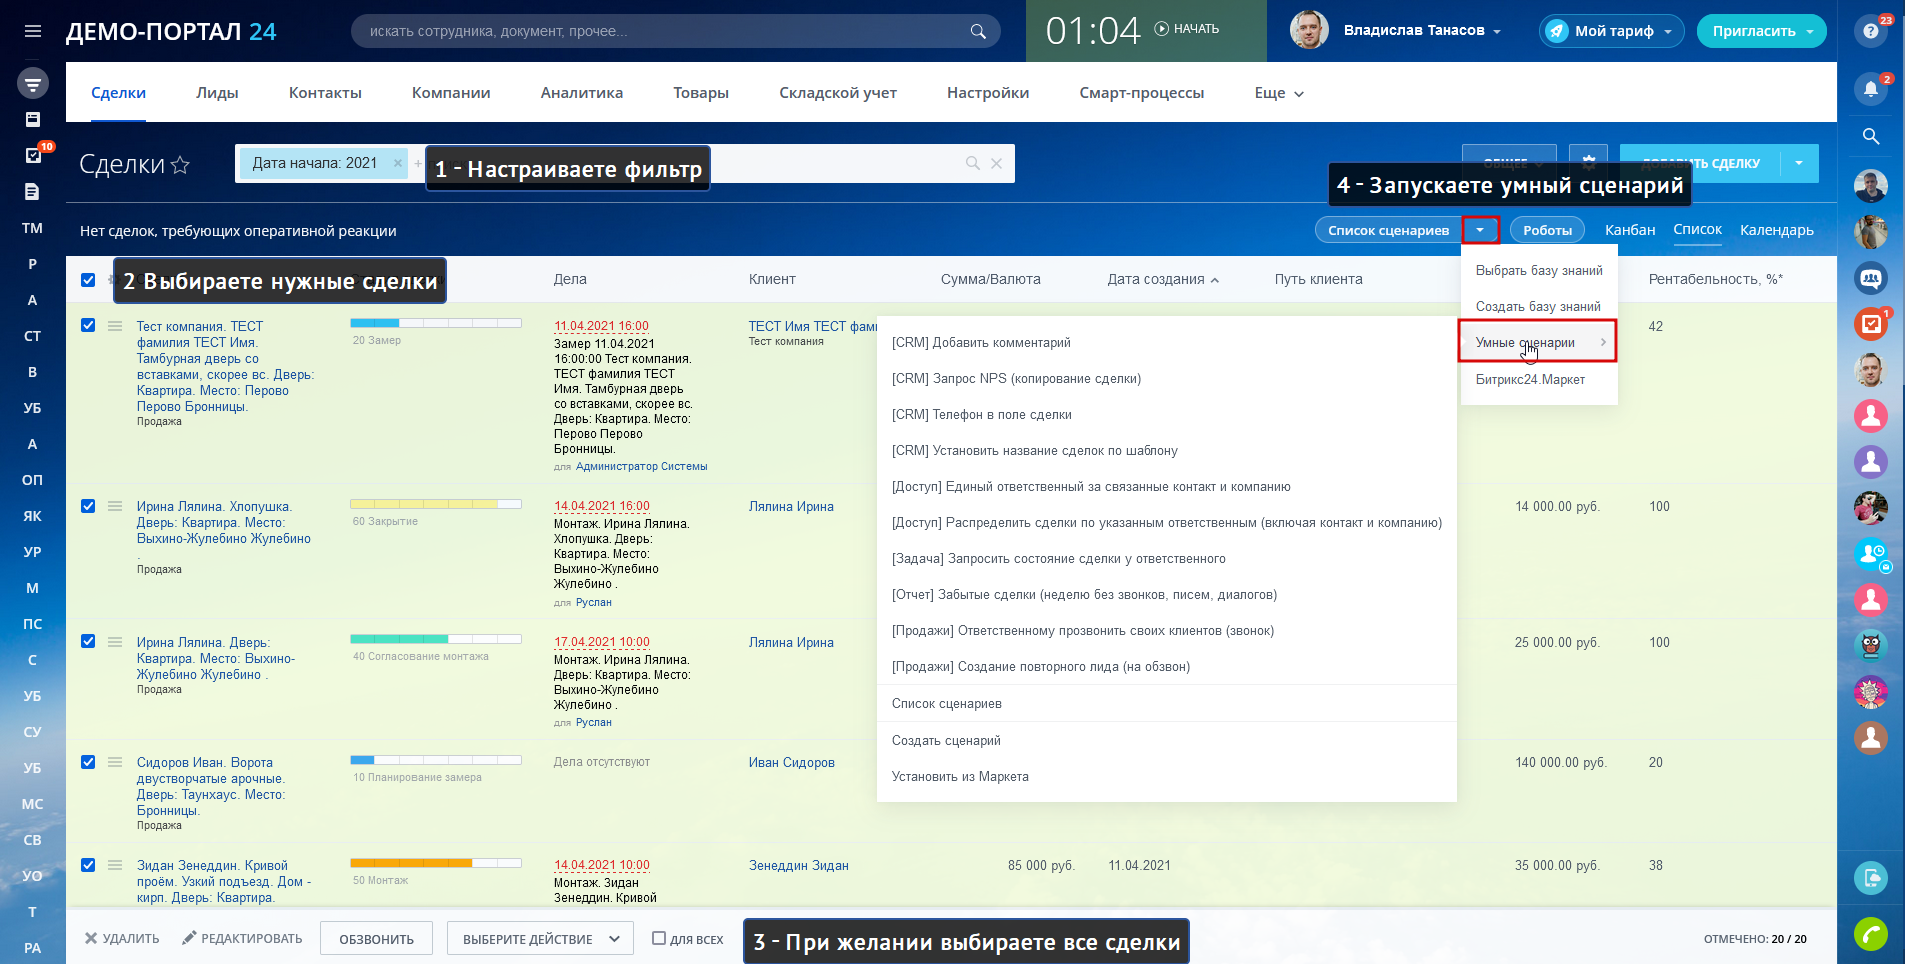The height and width of the screenshot is (964, 1905).
Task: Click the '20 Замер' stage progress bar
Action: [436, 323]
